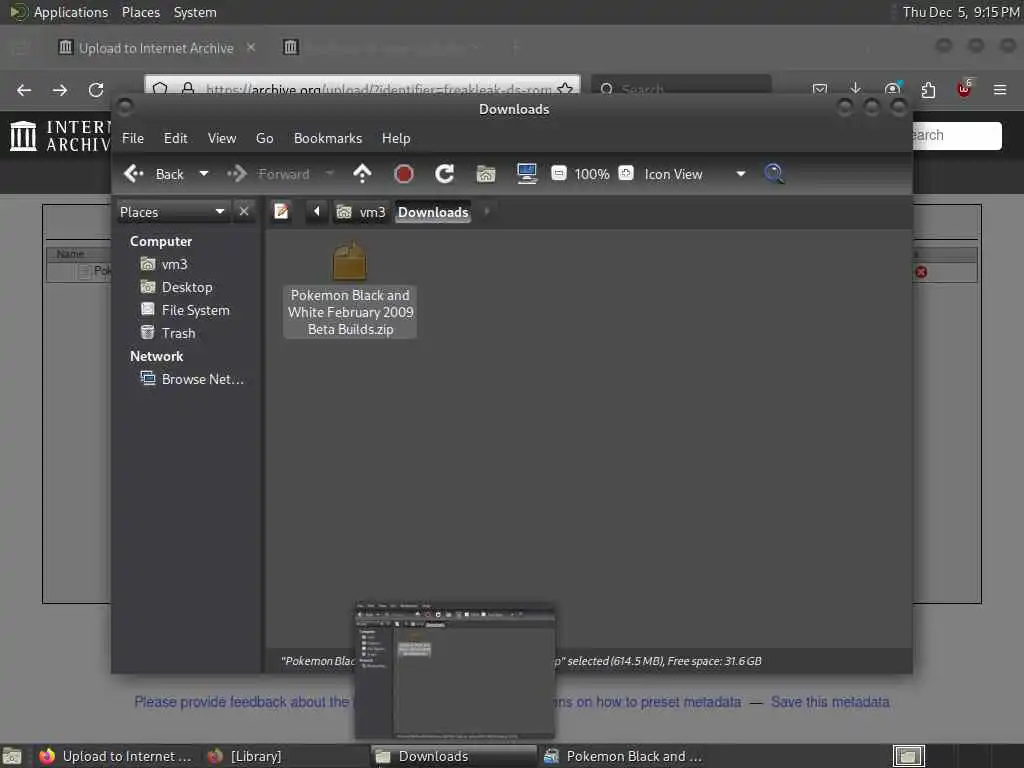Click the Pocket icon in Firefox toolbar
Screen dimensions: 1024x768
pyautogui.click(x=820, y=89)
